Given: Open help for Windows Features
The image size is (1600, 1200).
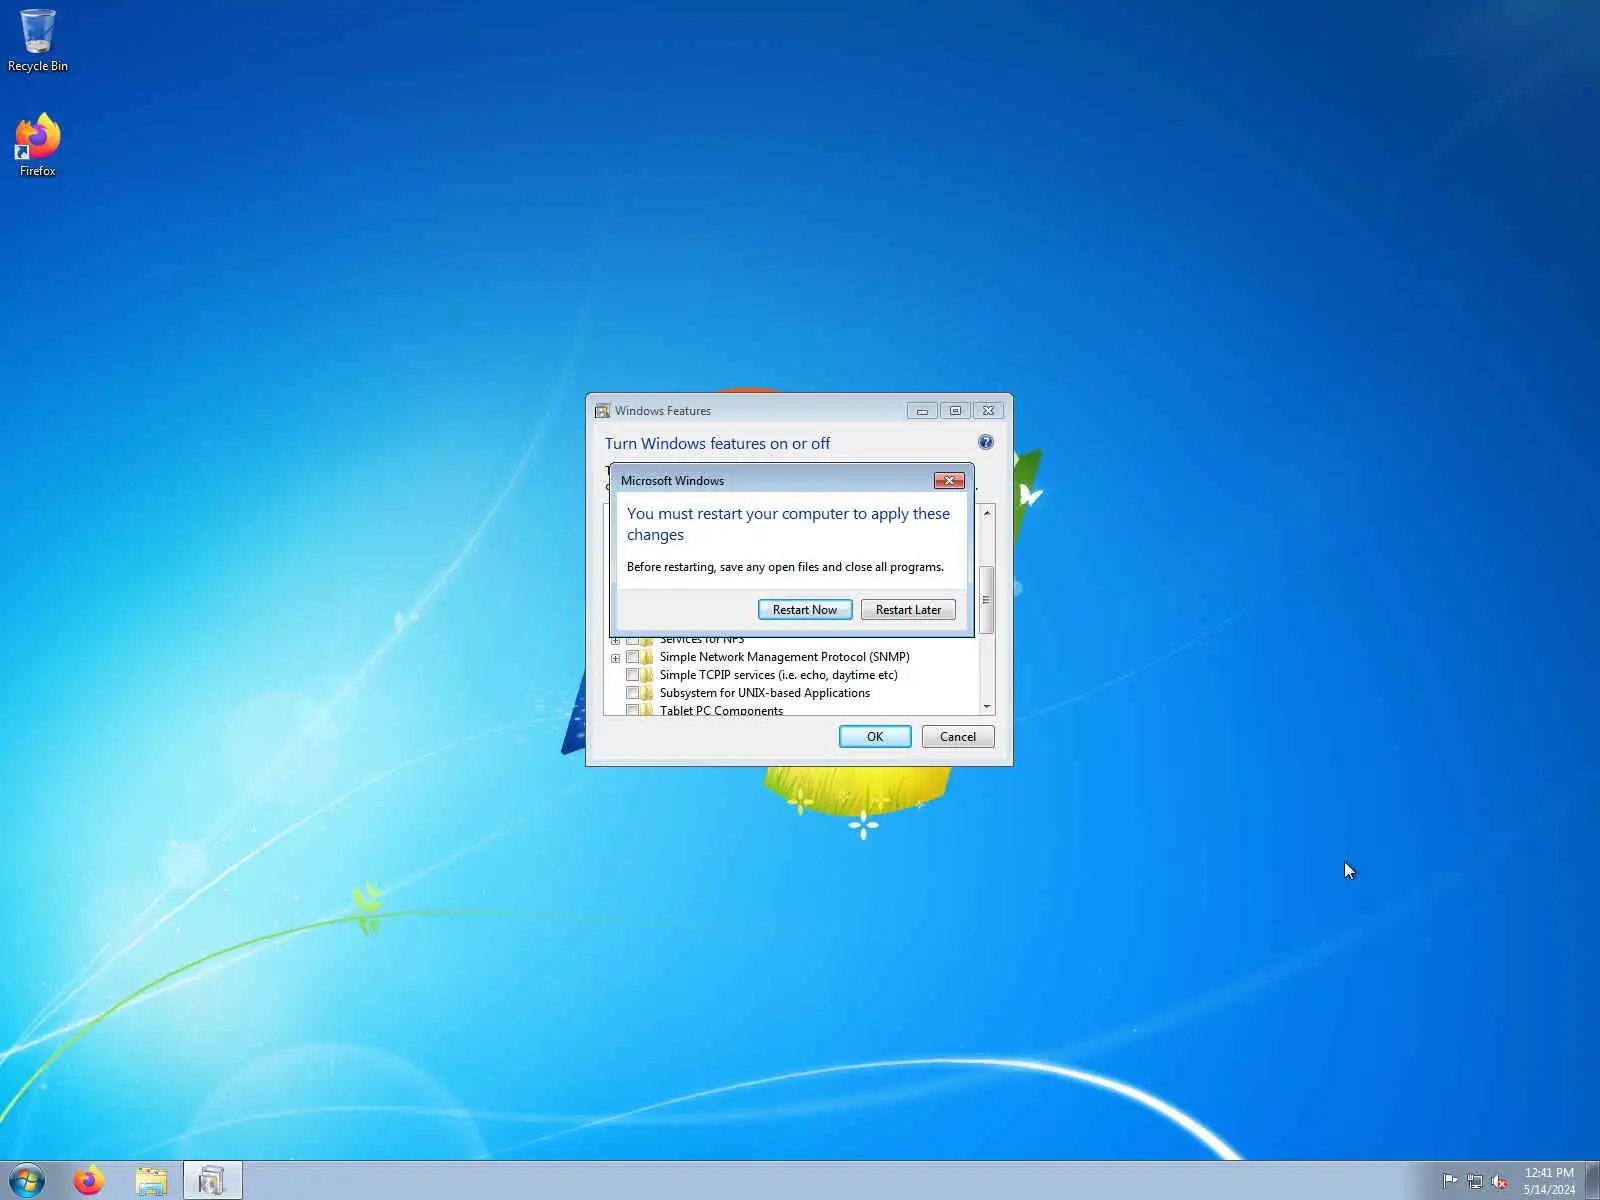Looking at the screenshot, I should (x=986, y=442).
